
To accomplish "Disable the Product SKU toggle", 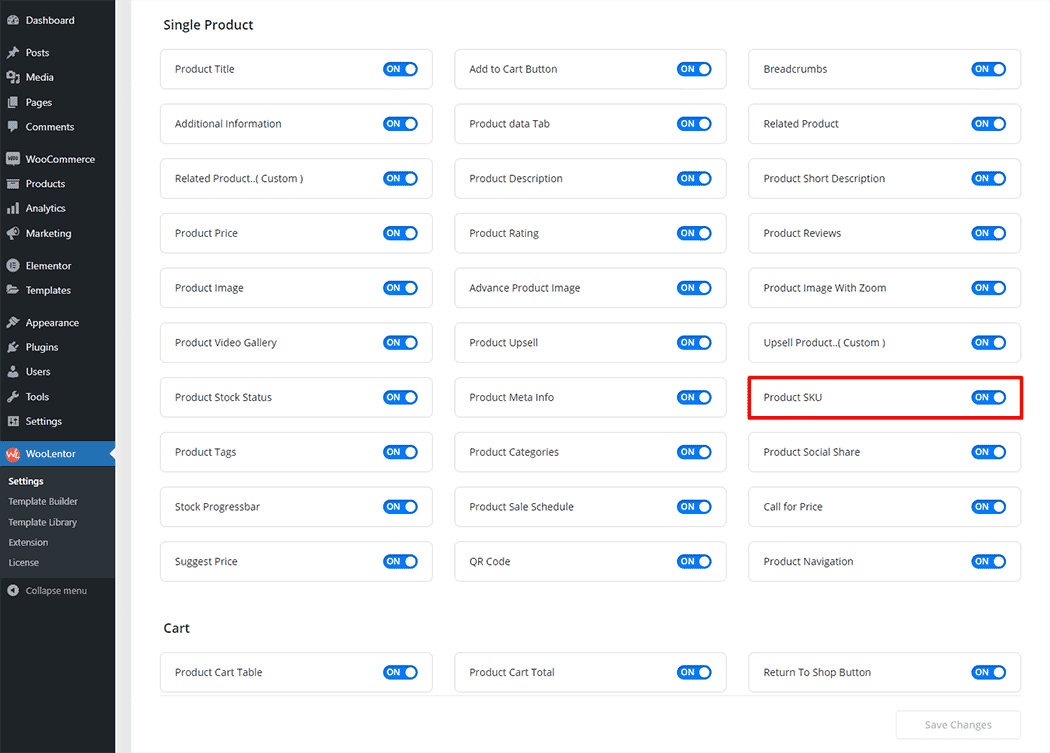I will tap(988, 397).
